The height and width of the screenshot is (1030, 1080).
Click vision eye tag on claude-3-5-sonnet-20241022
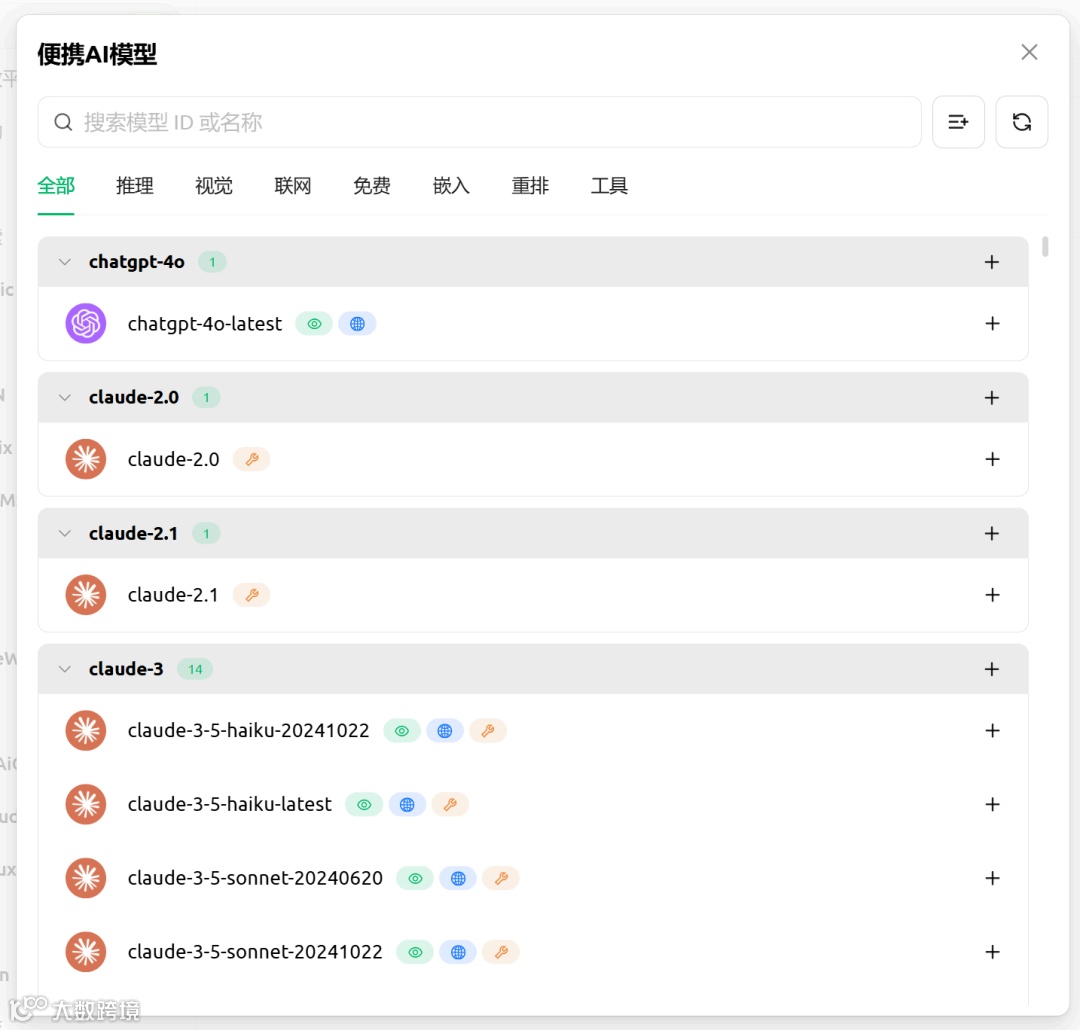[415, 951]
